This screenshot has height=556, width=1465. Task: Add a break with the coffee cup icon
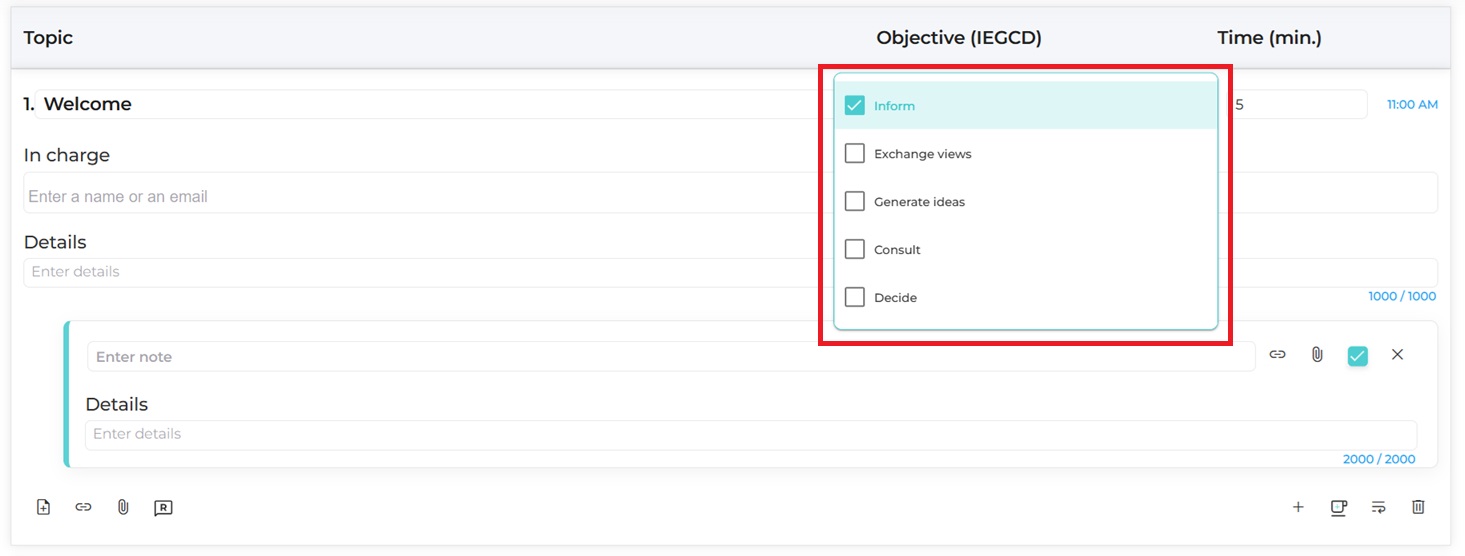click(1338, 507)
